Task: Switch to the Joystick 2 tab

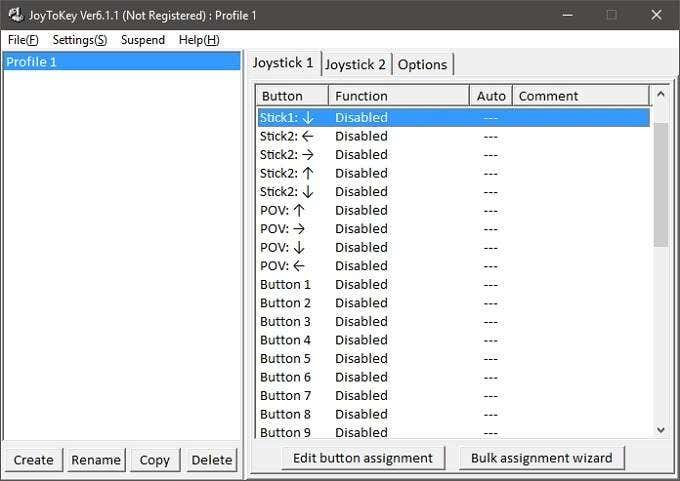Action: (355, 64)
